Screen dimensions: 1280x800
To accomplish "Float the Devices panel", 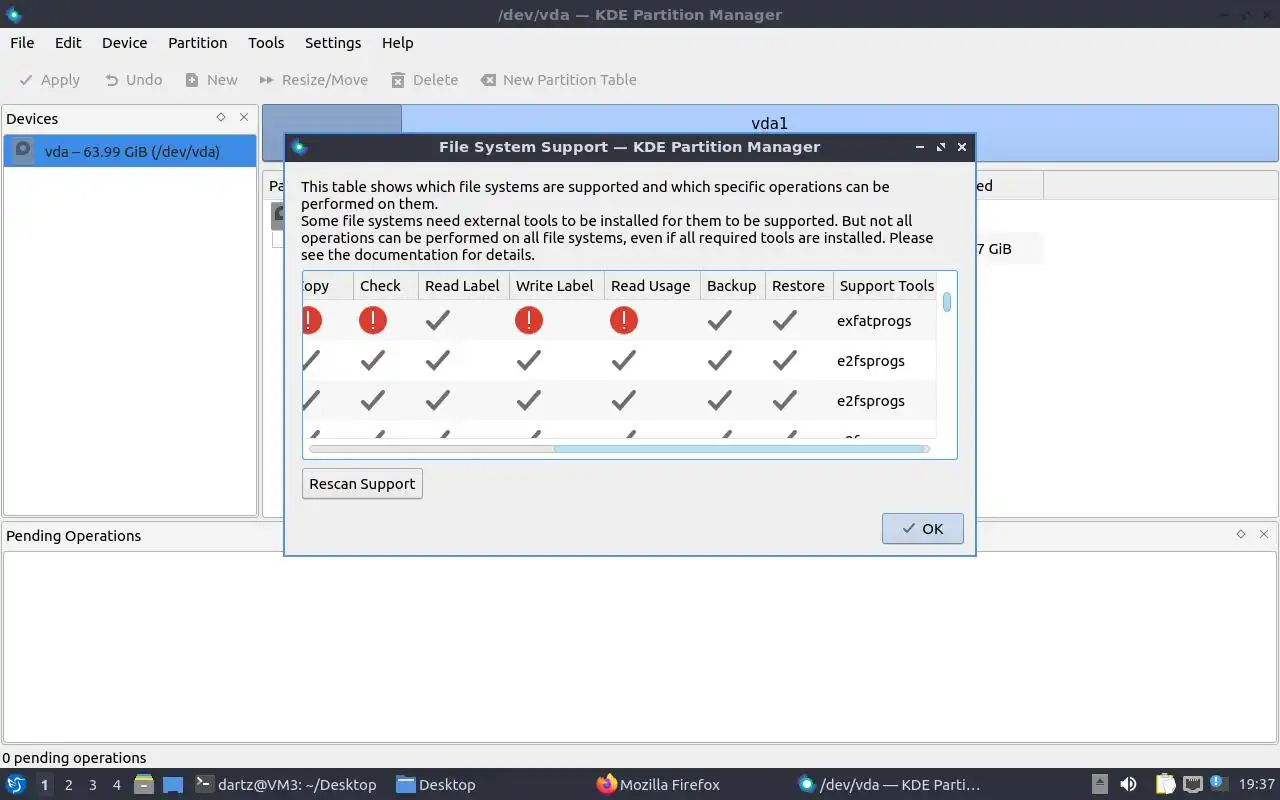I will click(221, 117).
